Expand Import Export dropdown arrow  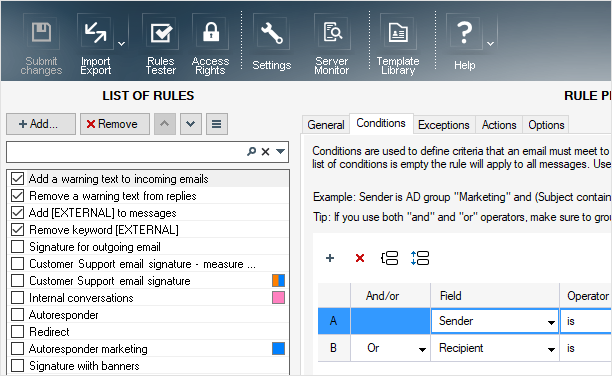click(x=122, y=44)
